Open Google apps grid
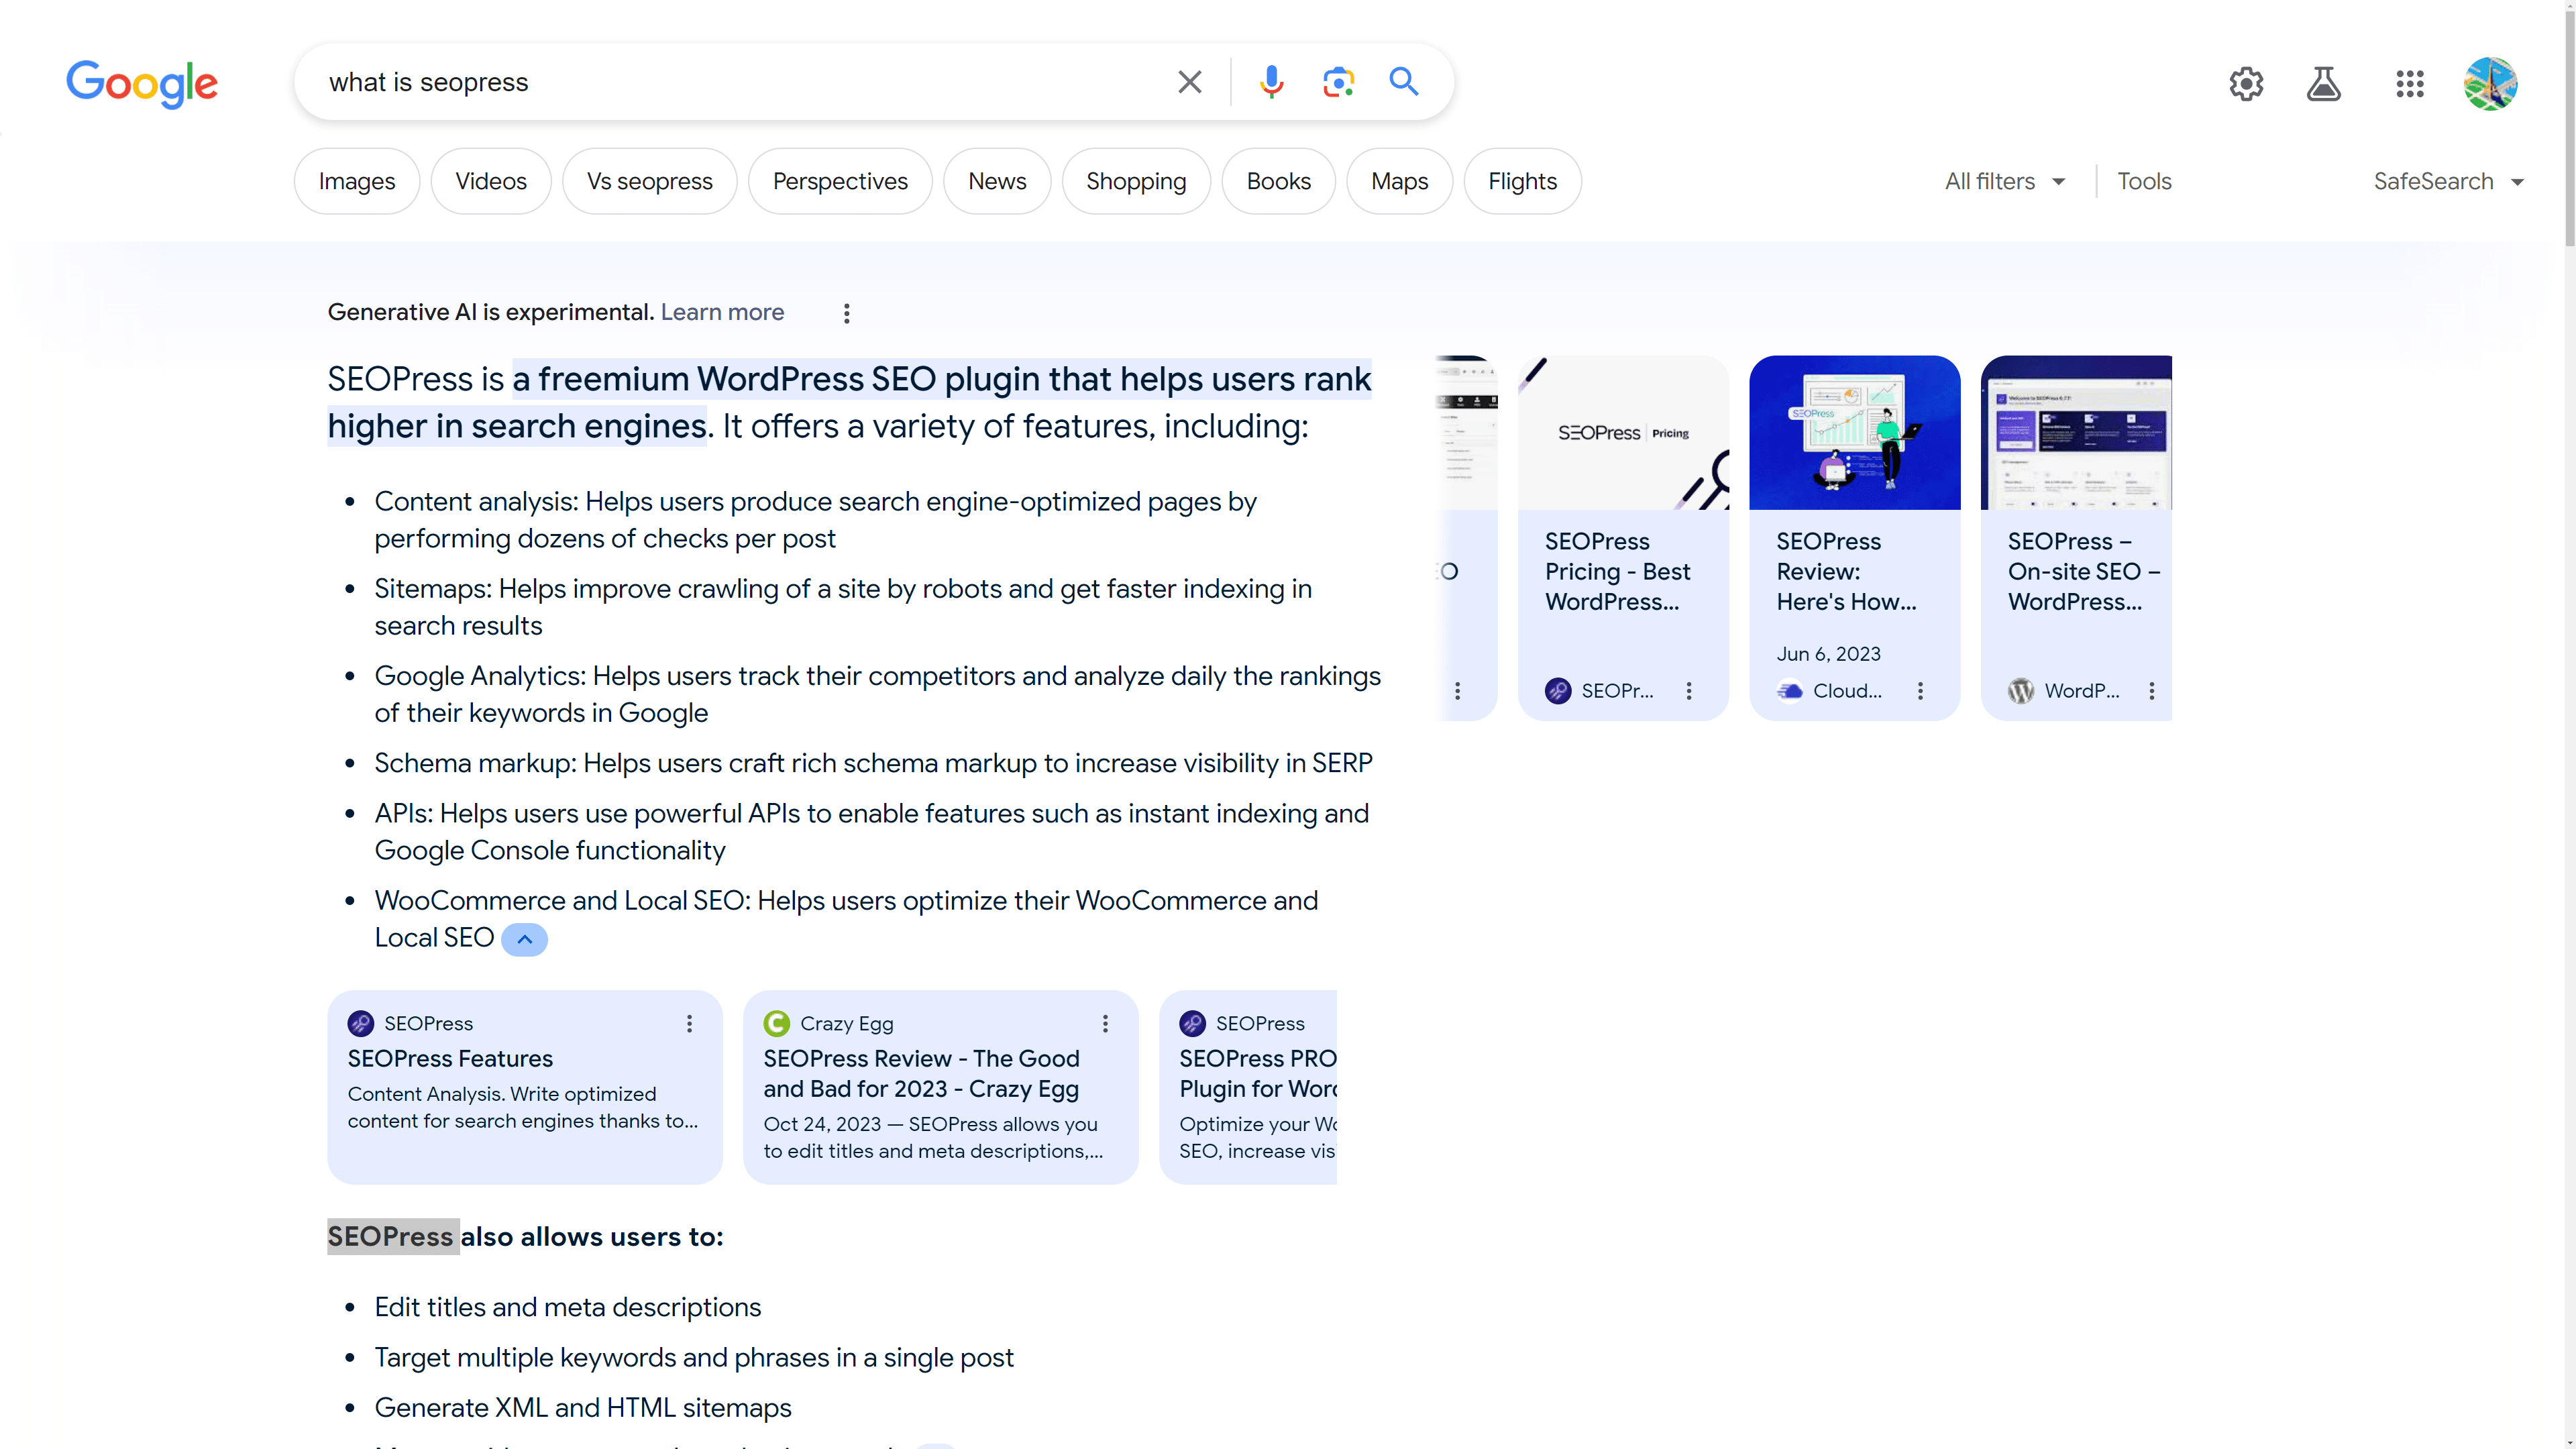The width and height of the screenshot is (2576, 1449). tap(2410, 84)
